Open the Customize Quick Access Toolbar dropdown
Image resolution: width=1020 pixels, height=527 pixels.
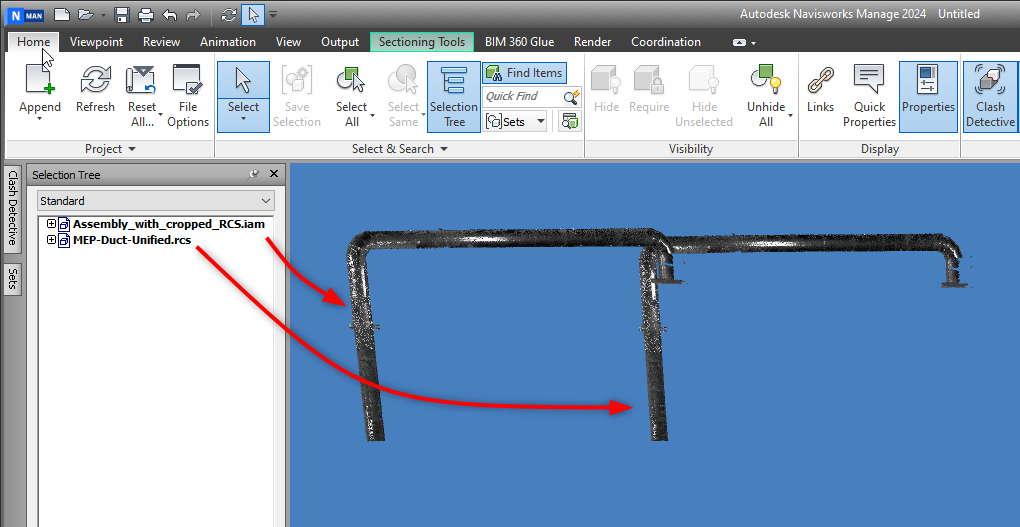click(273, 14)
